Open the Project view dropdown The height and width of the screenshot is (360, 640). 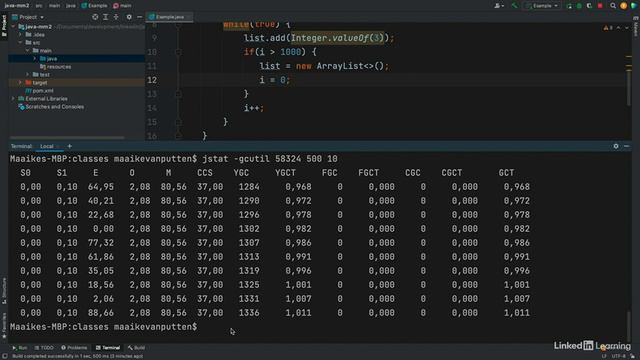tap(28, 17)
